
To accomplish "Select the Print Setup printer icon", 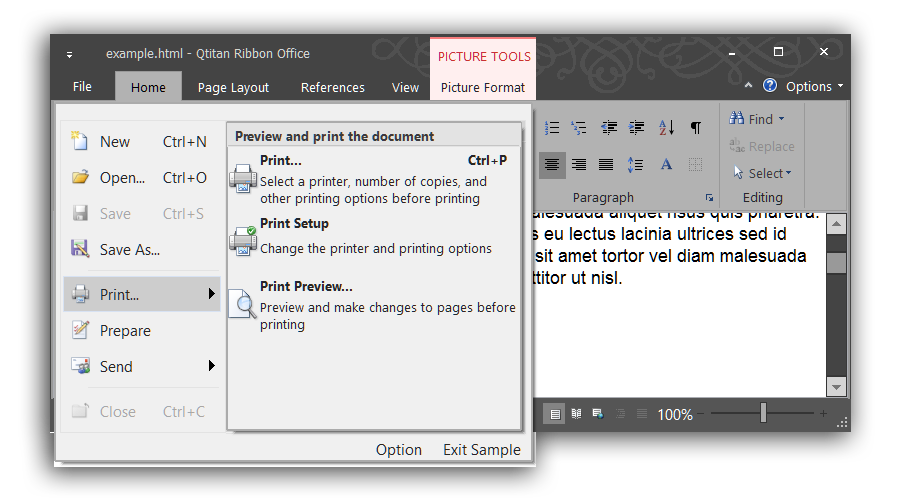I will click(243, 239).
